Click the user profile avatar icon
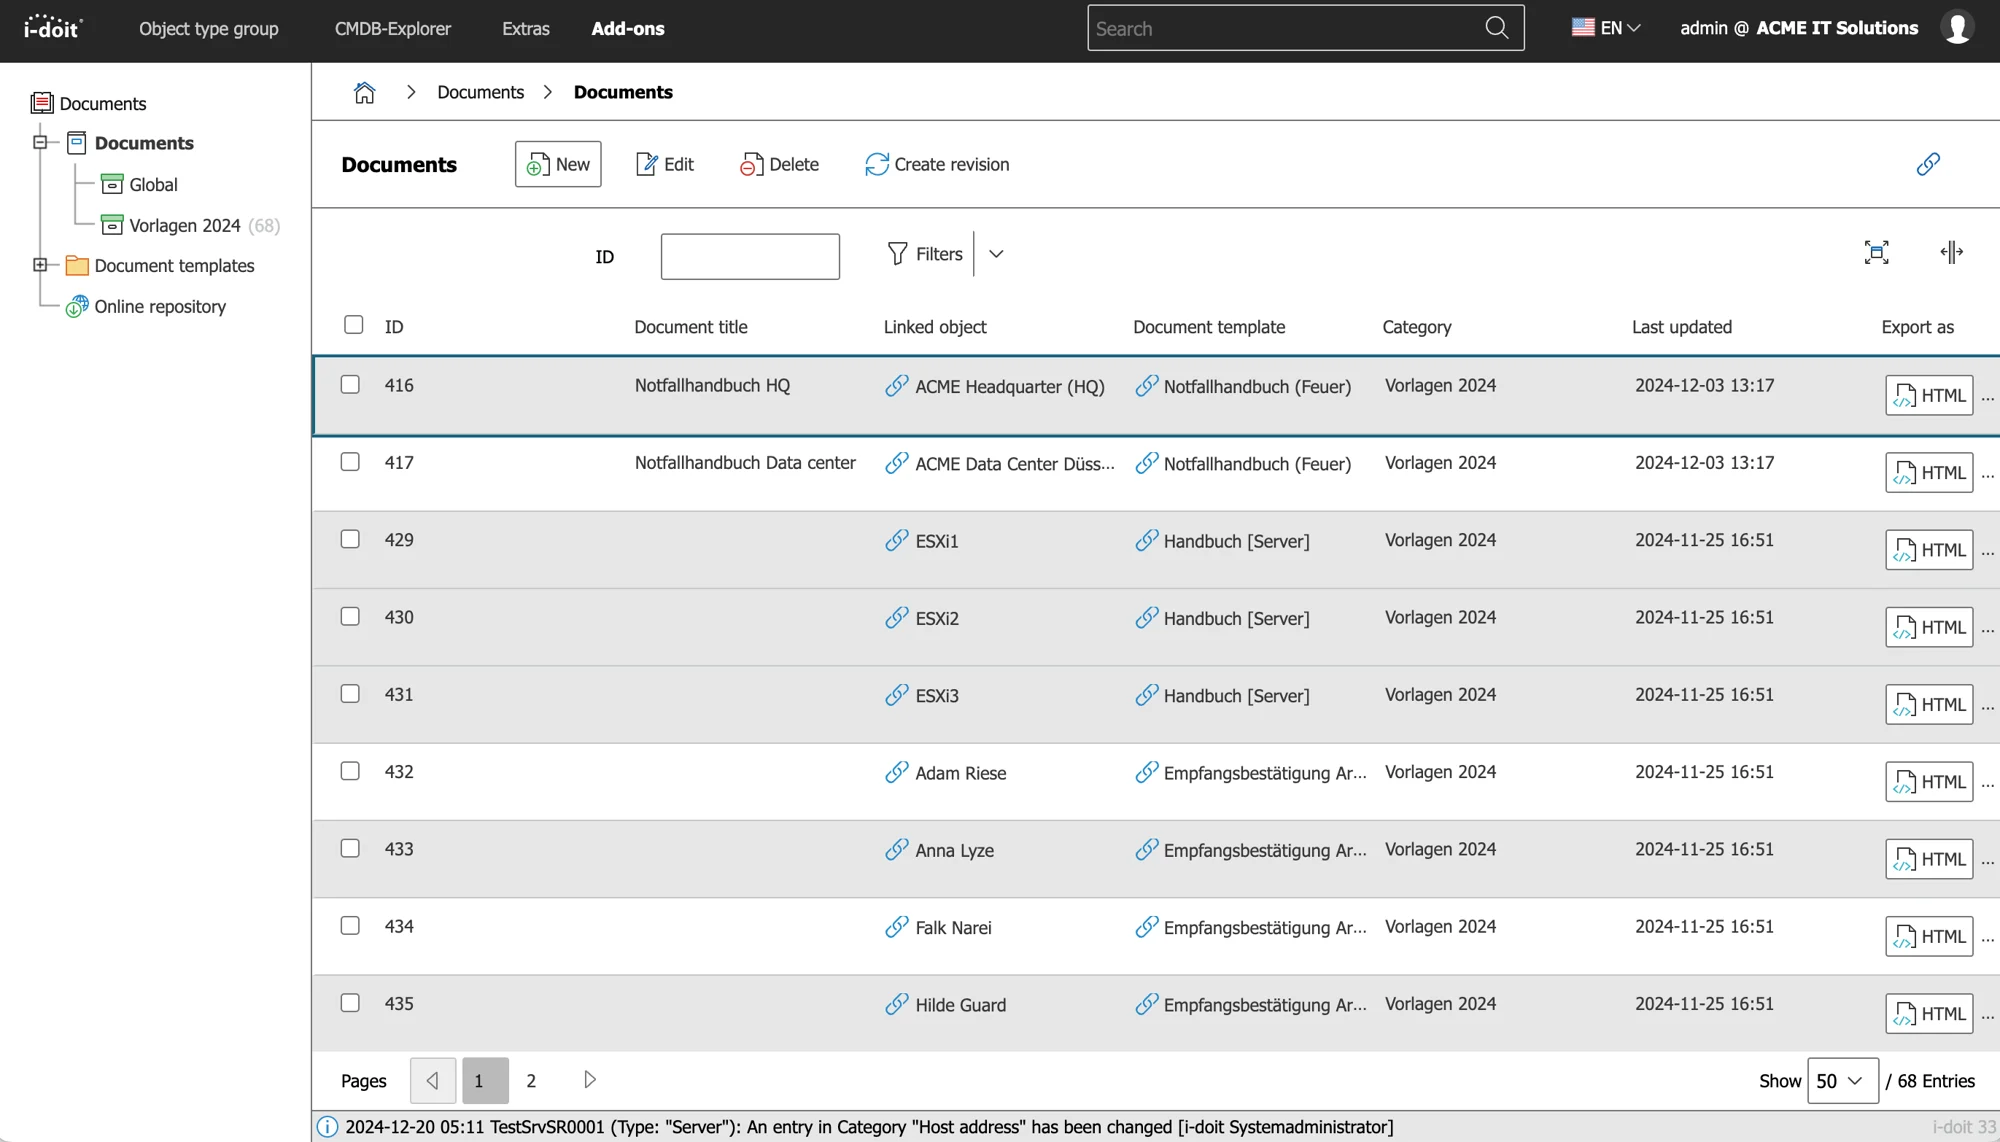The width and height of the screenshot is (2000, 1142). tap(1957, 27)
